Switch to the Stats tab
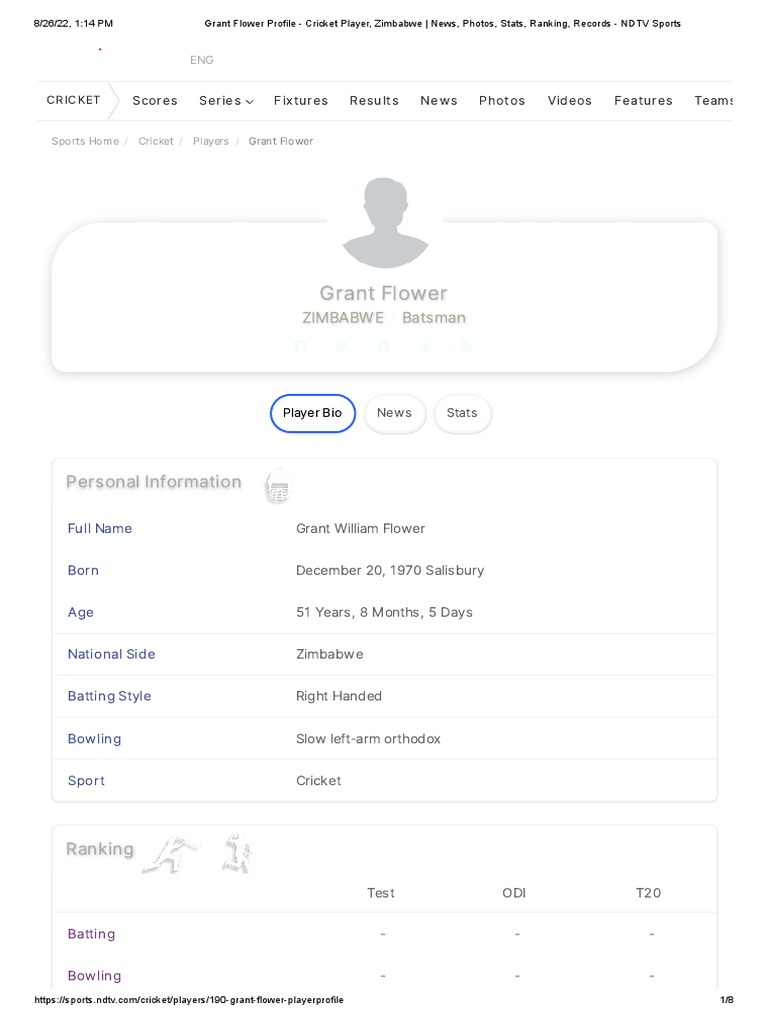 point(462,413)
